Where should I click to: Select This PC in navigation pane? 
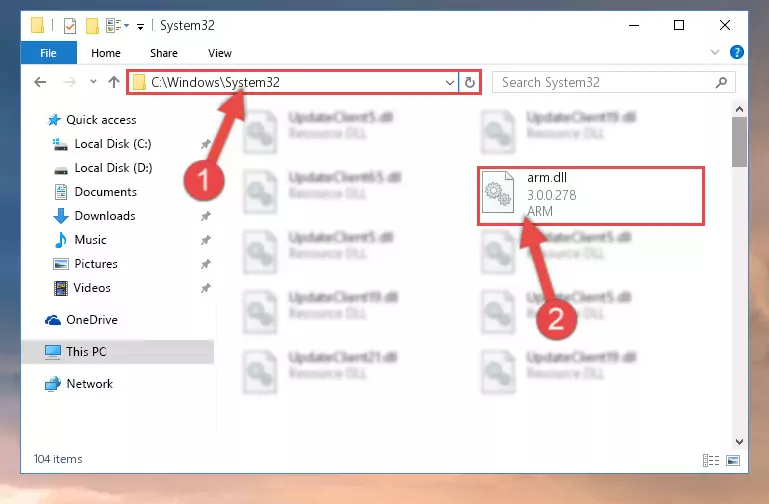(118, 352)
